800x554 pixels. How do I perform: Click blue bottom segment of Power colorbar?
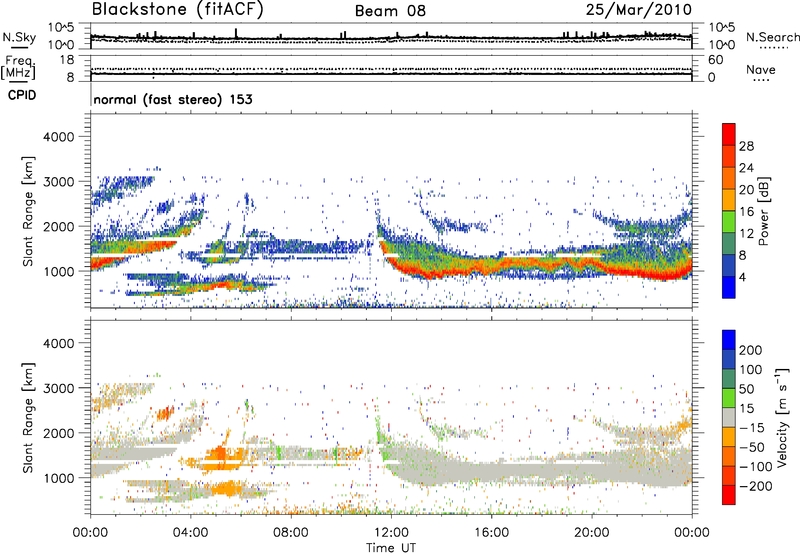(x=729, y=287)
